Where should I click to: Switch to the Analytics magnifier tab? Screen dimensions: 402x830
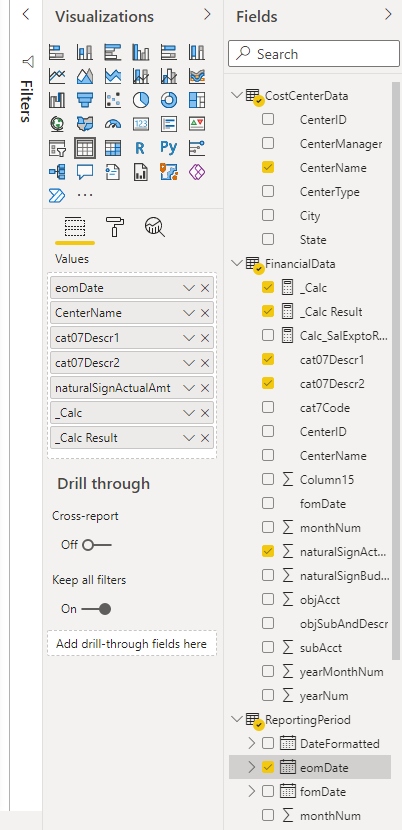pos(155,227)
